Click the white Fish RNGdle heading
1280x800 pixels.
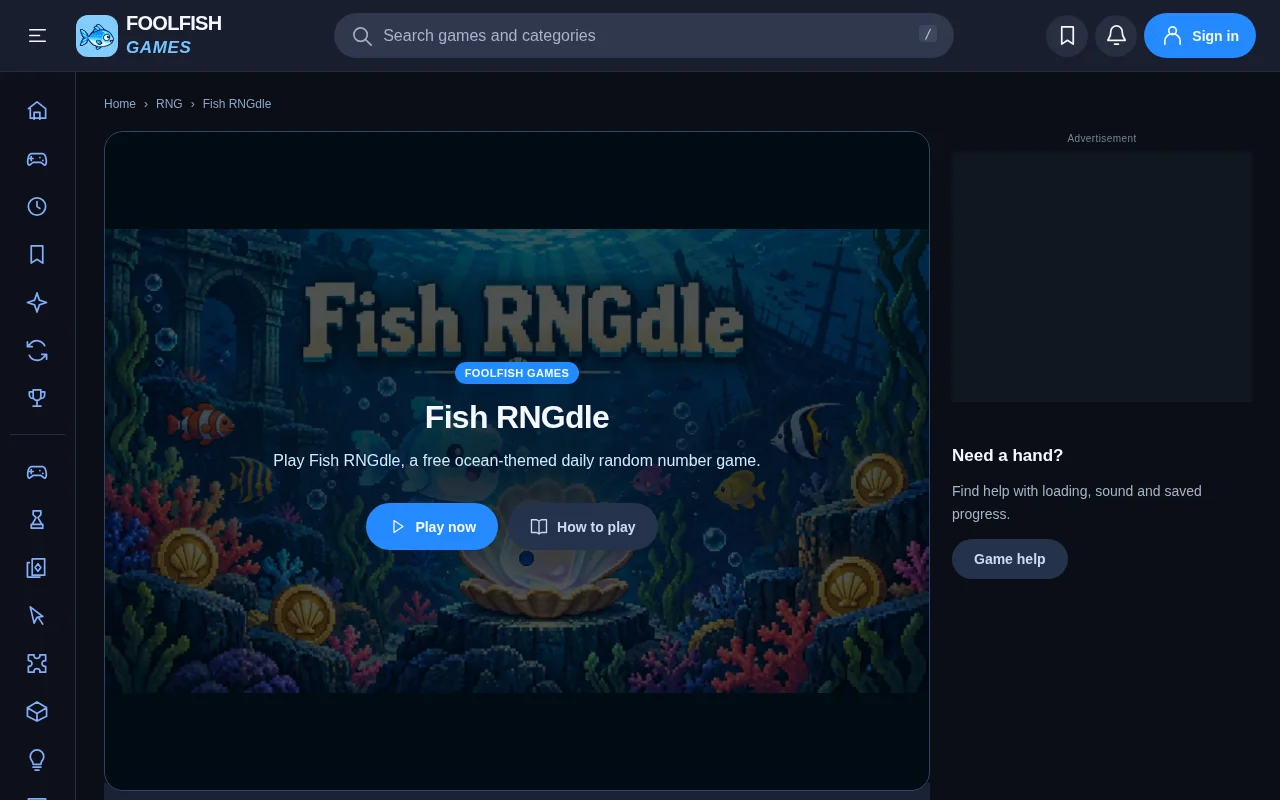[x=517, y=417]
